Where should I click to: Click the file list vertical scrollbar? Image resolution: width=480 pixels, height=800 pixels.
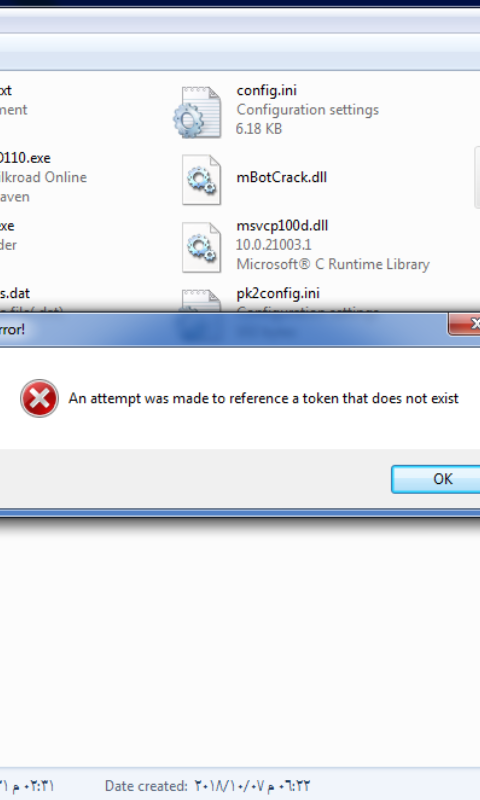click(x=477, y=178)
